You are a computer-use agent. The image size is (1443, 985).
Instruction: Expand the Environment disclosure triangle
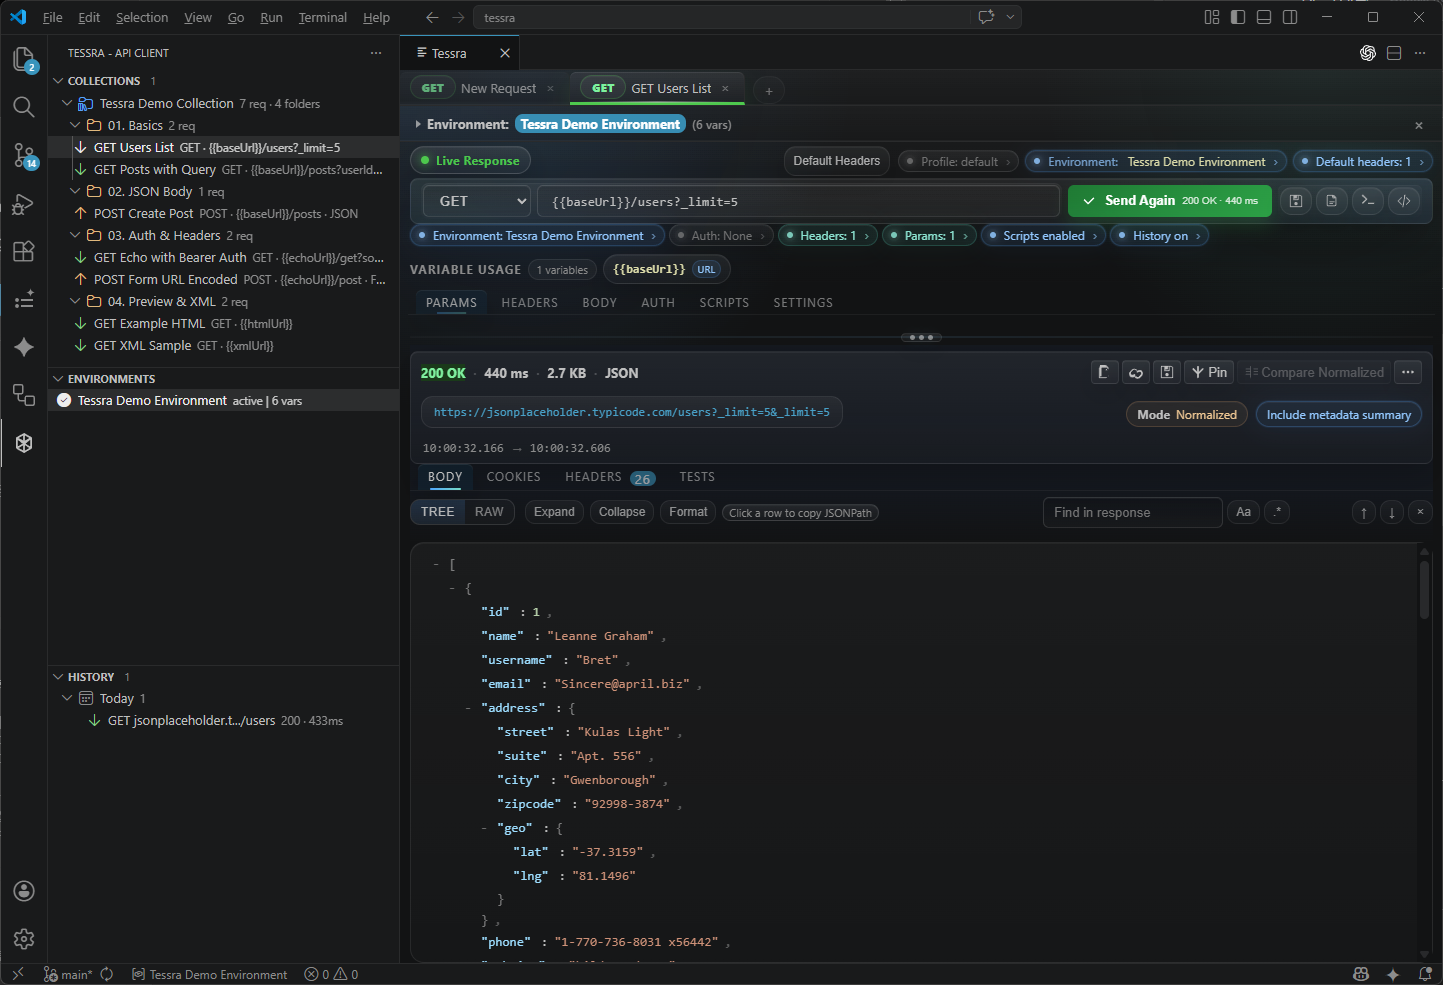coord(417,124)
